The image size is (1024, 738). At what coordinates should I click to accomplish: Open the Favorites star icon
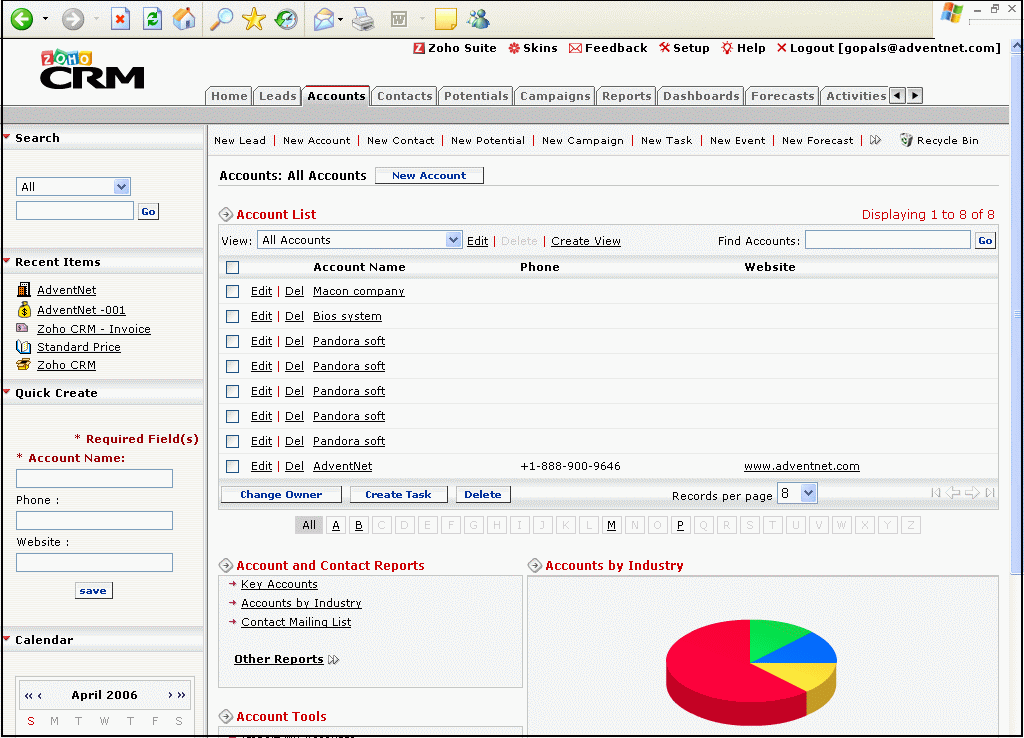coord(254,19)
